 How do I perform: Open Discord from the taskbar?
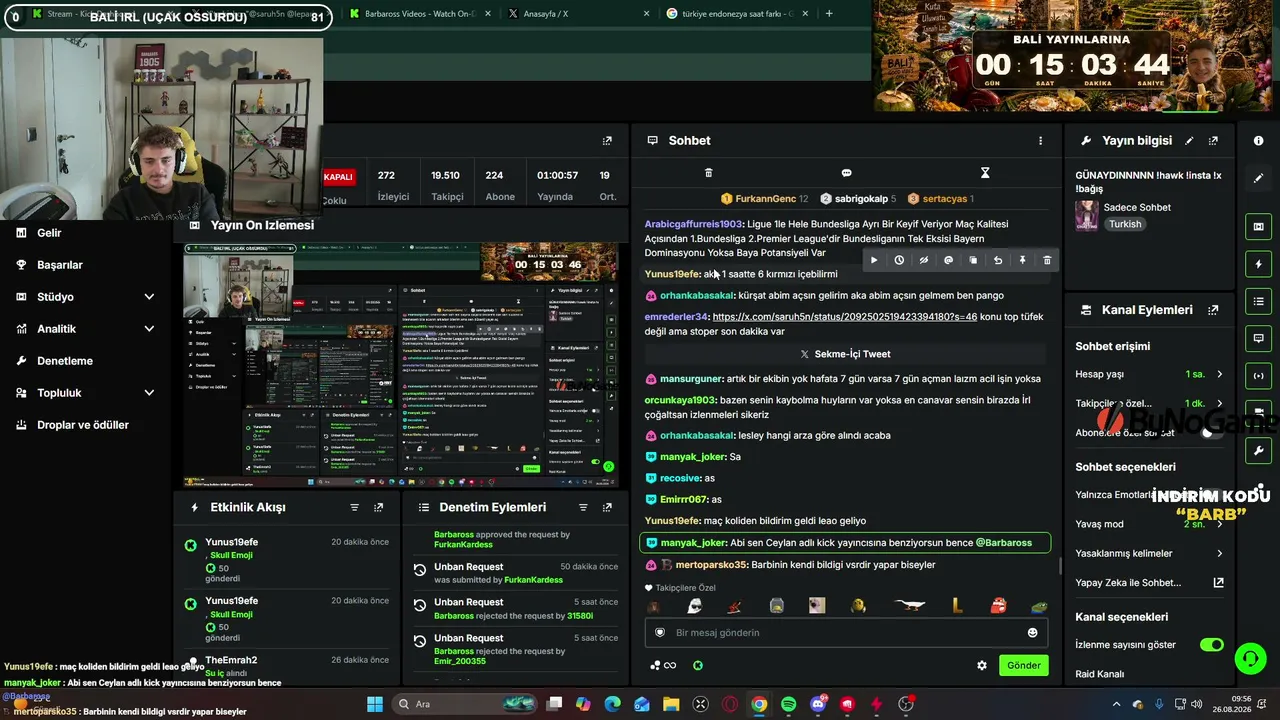[818, 704]
